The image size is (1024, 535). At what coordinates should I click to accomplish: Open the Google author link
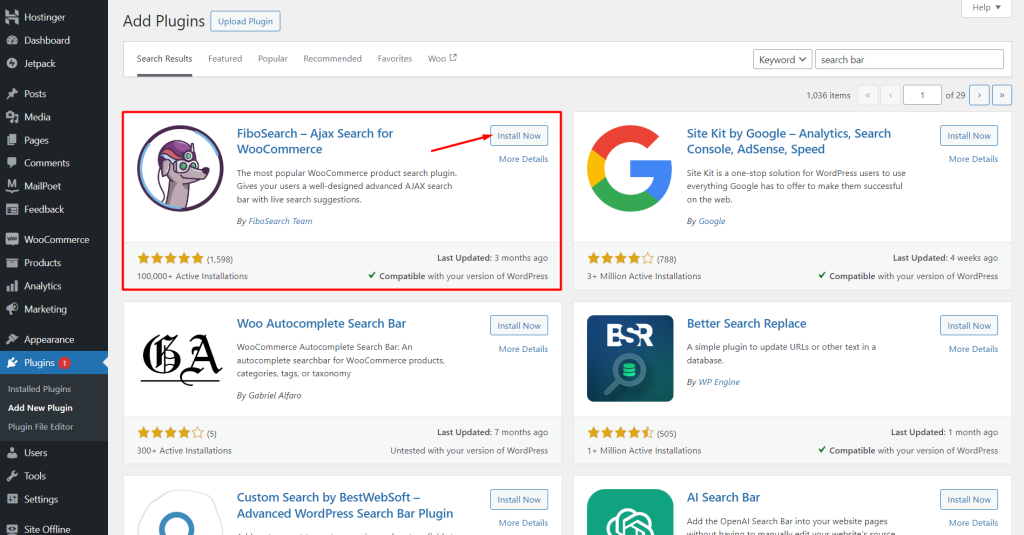(x=712, y=221)
